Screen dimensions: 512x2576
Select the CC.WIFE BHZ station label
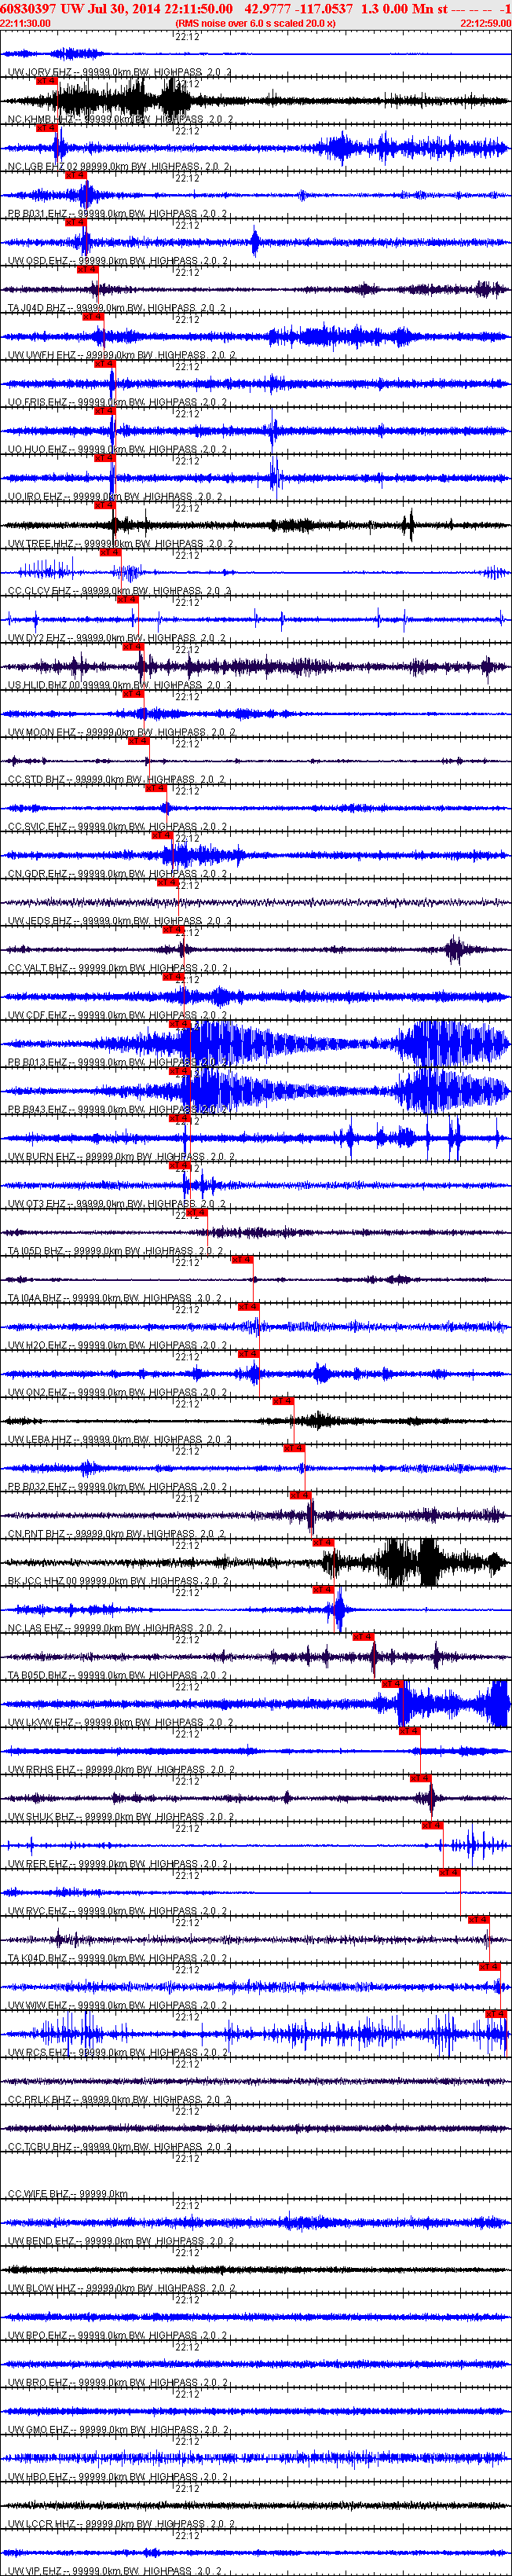(68, 2194)
